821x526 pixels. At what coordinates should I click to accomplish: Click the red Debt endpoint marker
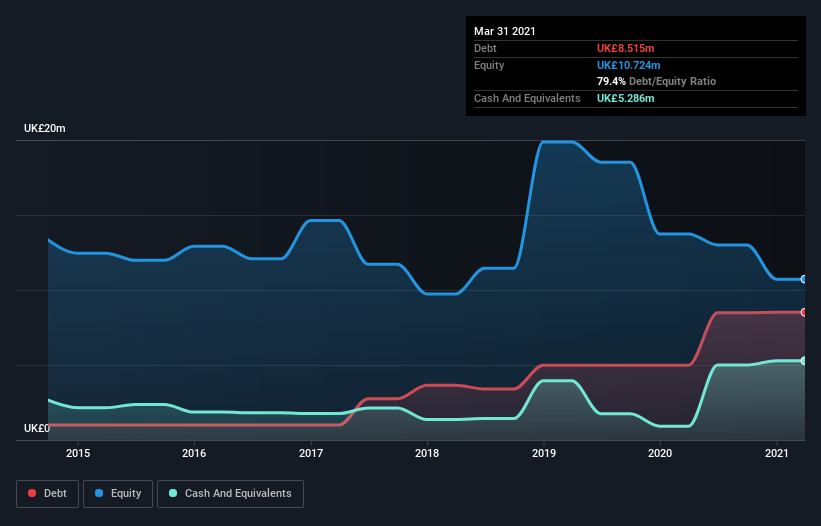coord(804,312)
